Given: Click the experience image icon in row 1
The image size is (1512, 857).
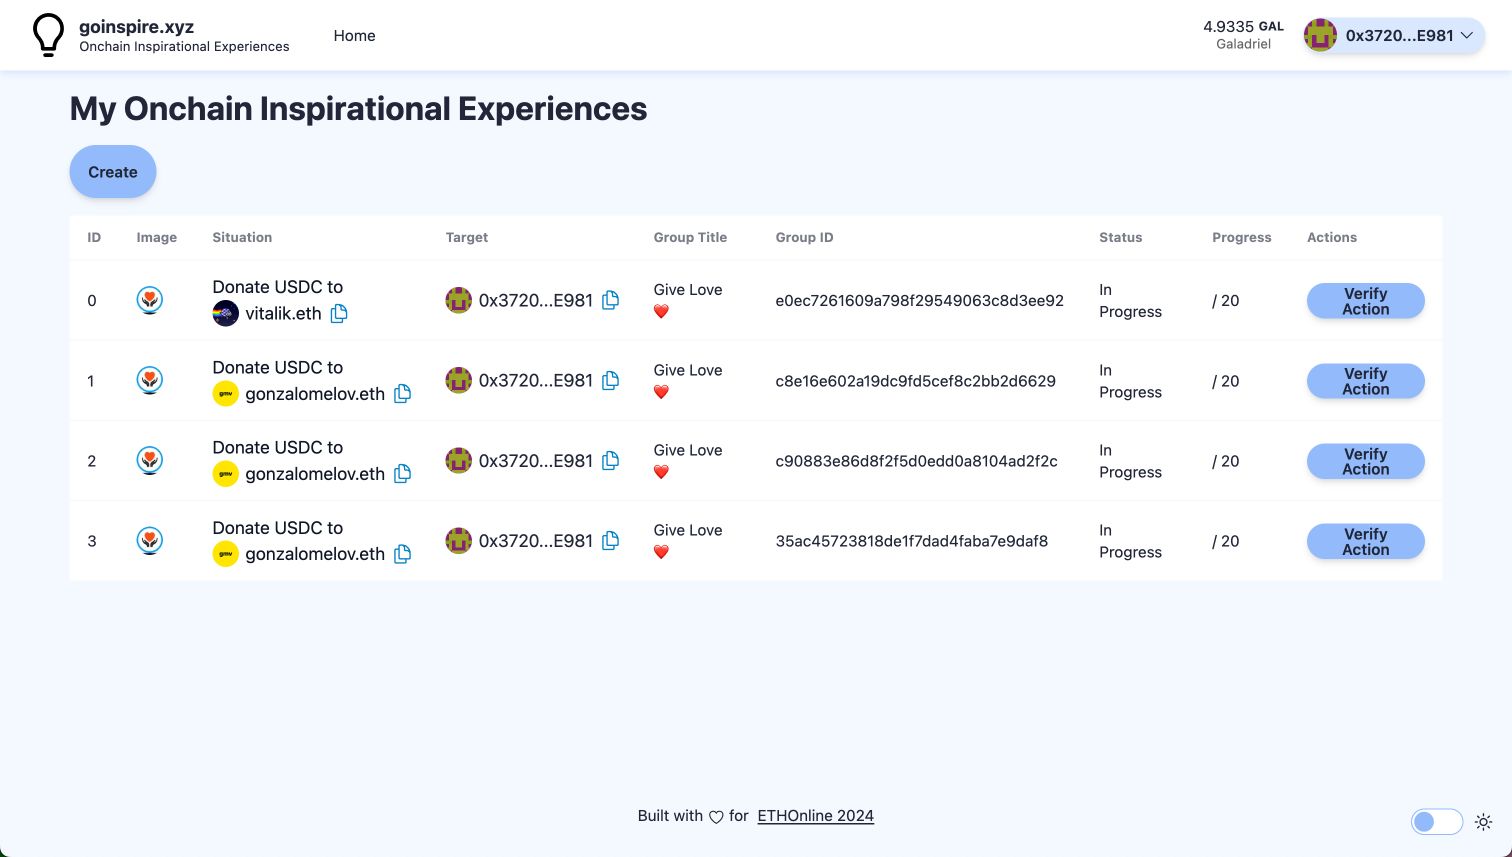Looking at the screenshot, I should pyautogui.click(x=149, y=380).
